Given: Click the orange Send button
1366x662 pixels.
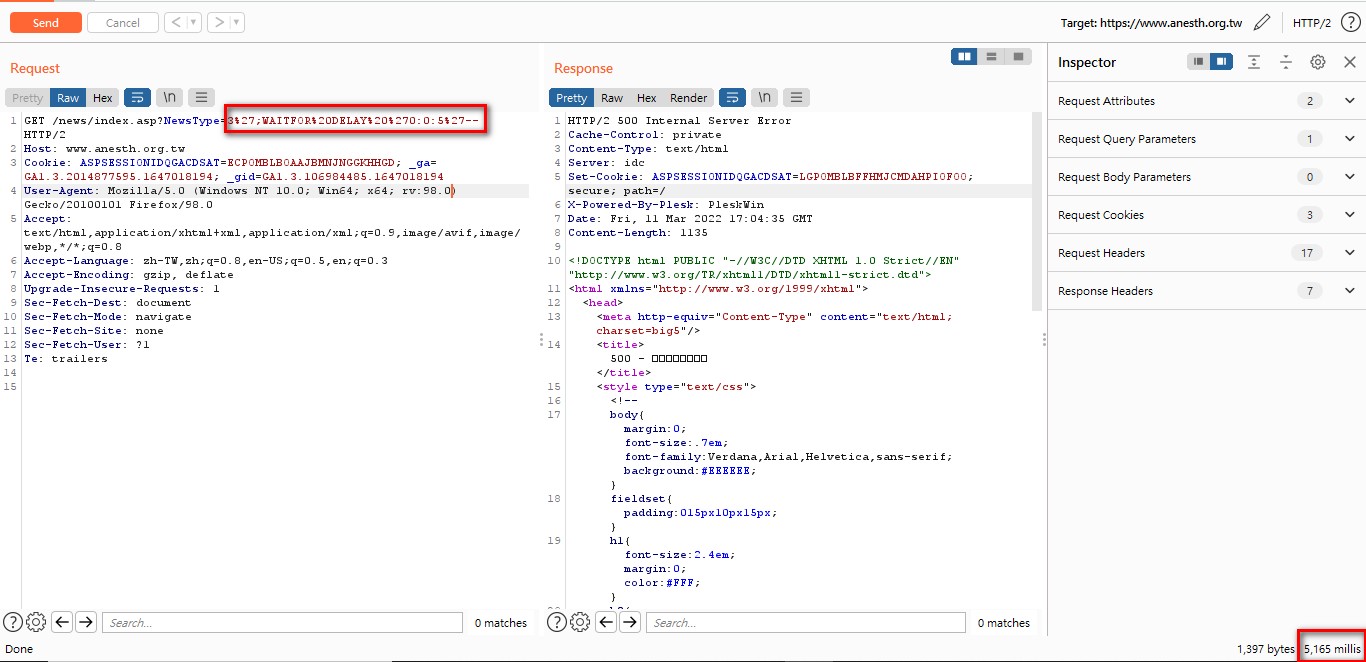Looking at the screenshot, I should click(x=45, y=22).
